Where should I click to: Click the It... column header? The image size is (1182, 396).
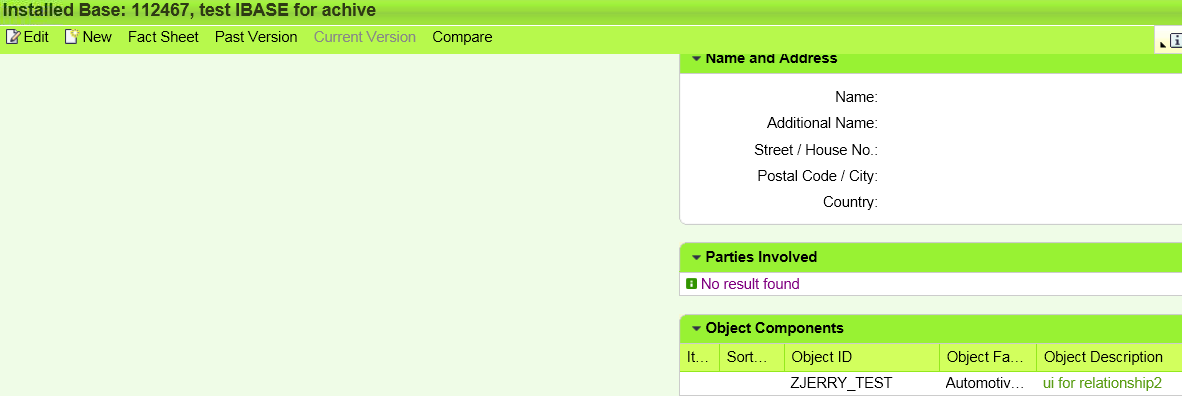click(x=699, y=357)
